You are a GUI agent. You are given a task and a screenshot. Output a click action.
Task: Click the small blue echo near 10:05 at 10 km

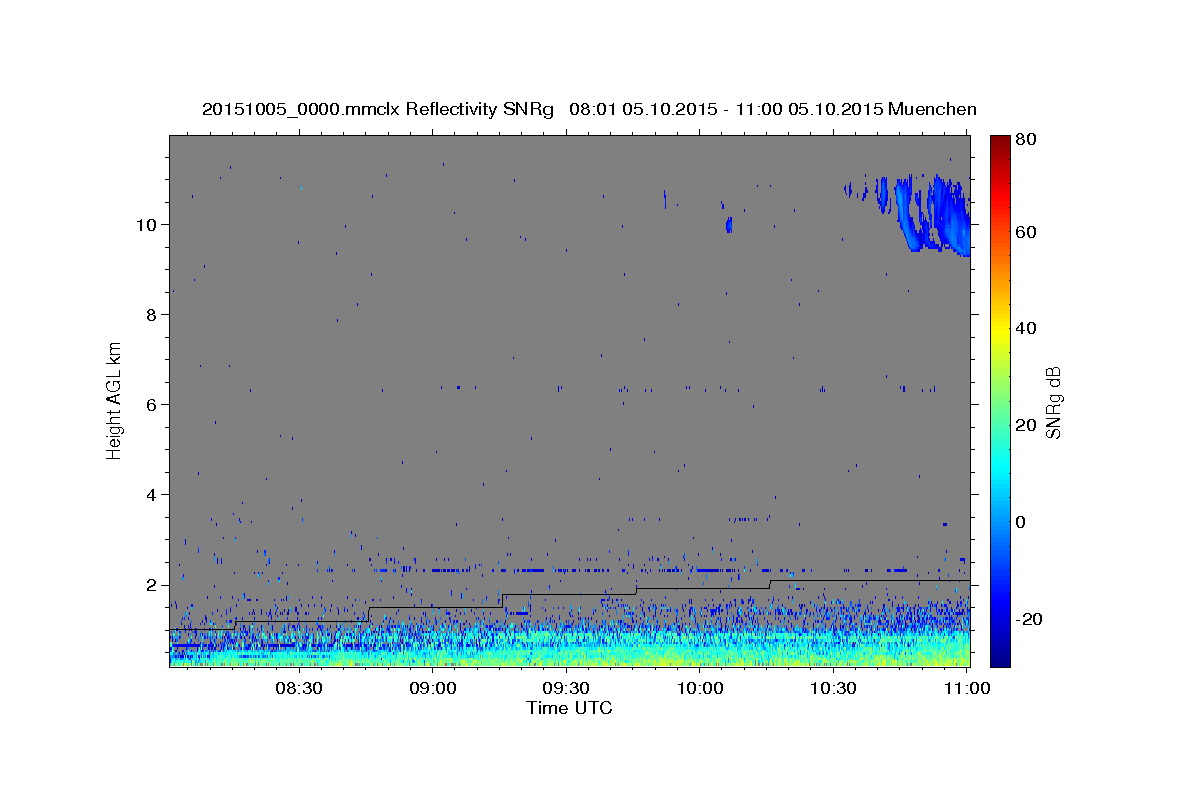(728, 224)
